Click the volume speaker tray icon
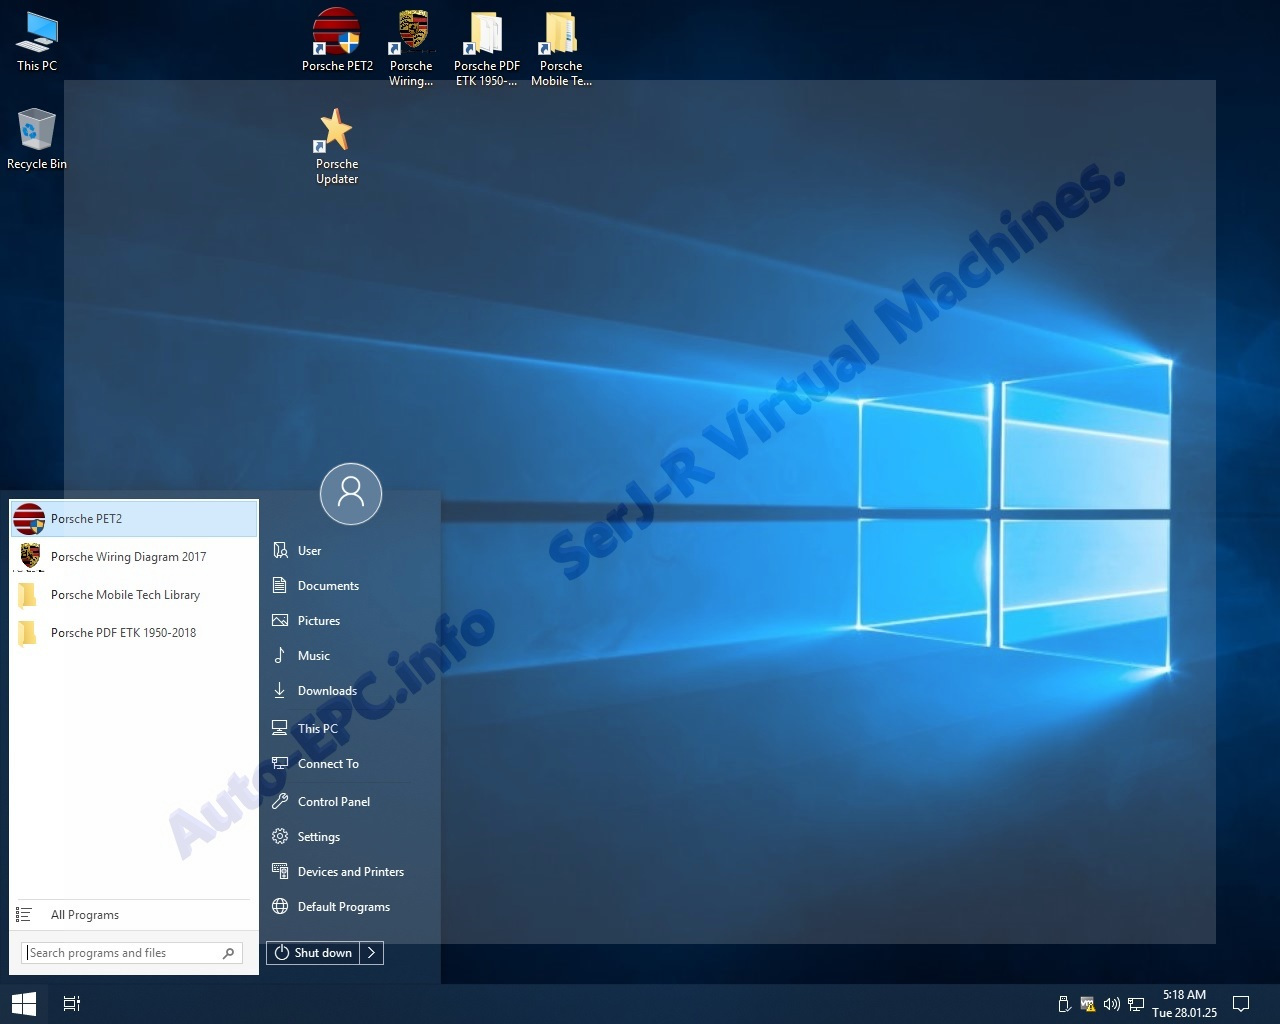 click(x=1111, y=1004)
